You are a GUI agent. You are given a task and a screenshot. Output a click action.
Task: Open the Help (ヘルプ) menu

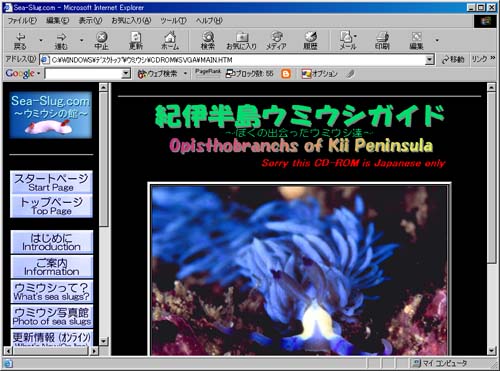[x=209, y=21]
